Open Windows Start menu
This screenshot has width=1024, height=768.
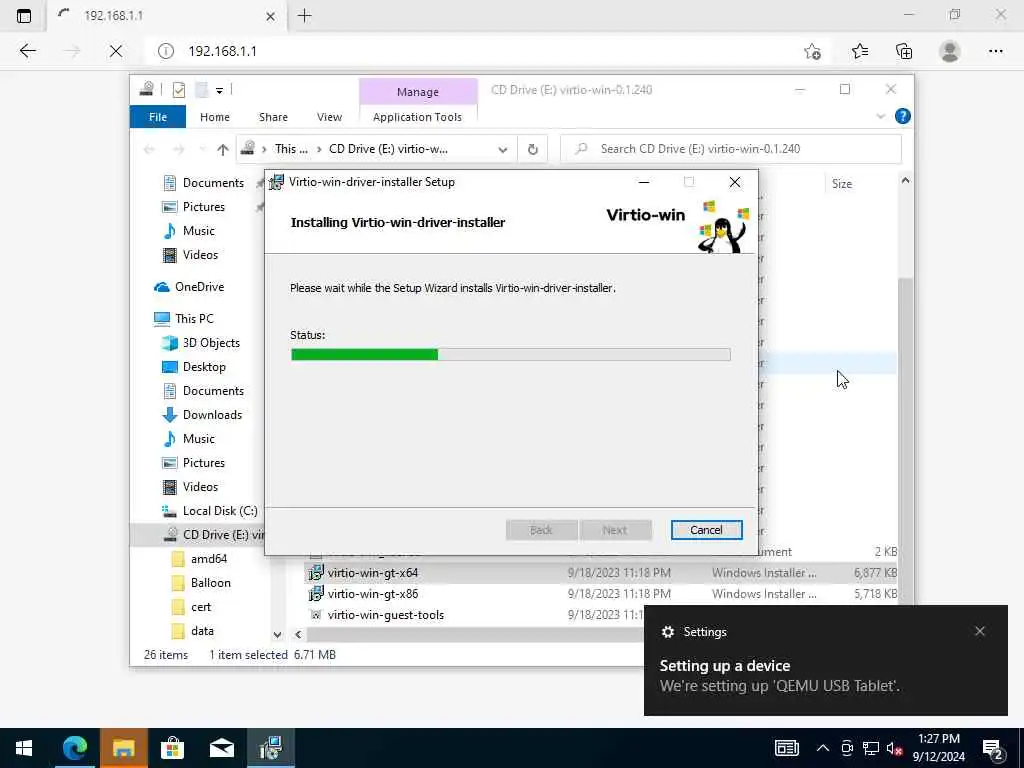[24, 748]
